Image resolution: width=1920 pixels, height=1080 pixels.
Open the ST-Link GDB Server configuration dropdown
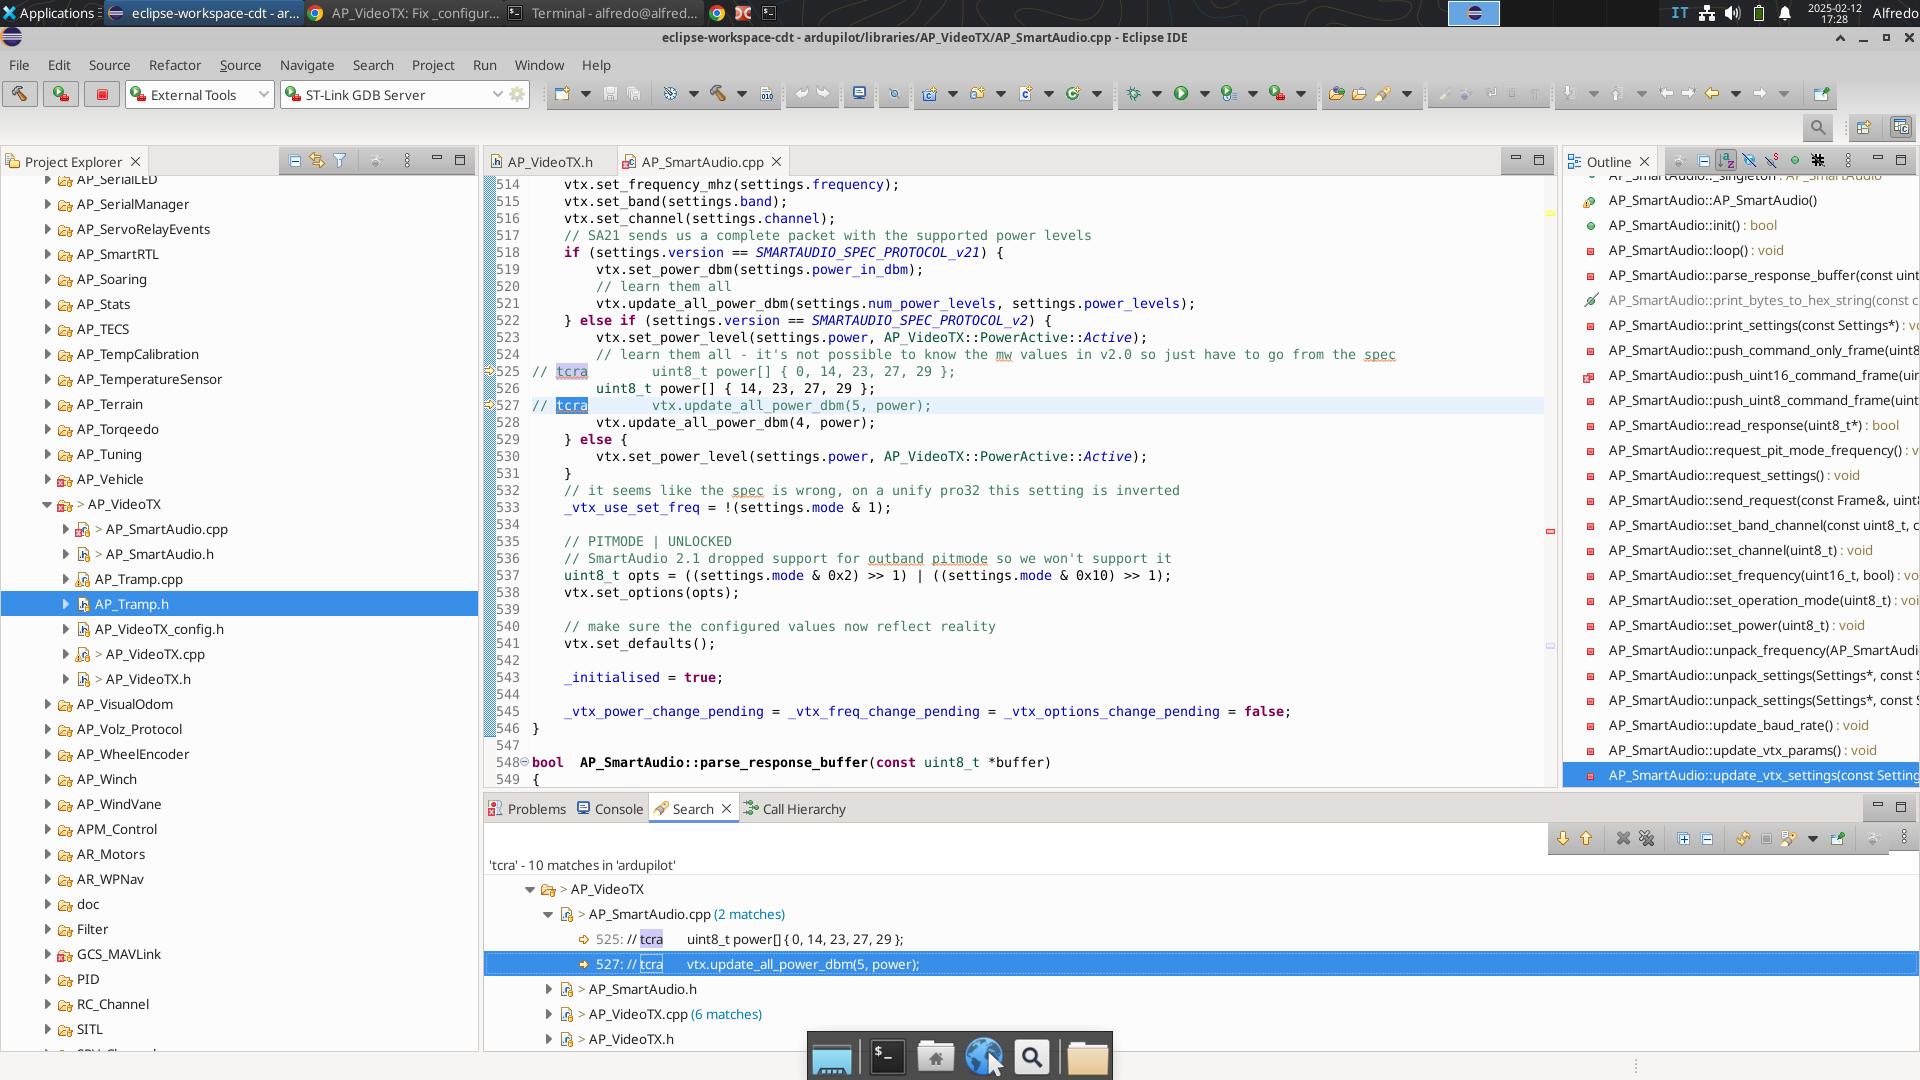(497, 95)
